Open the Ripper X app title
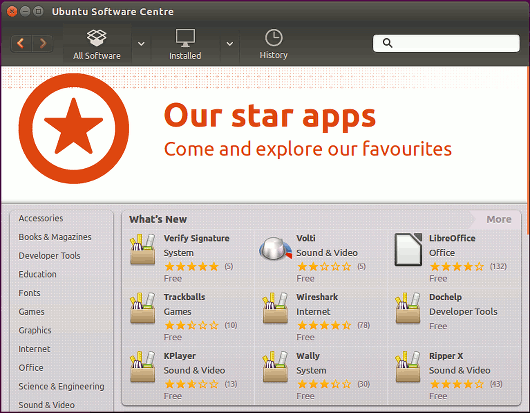Viewport: 530px width, 413px height. tap(446, 356)
